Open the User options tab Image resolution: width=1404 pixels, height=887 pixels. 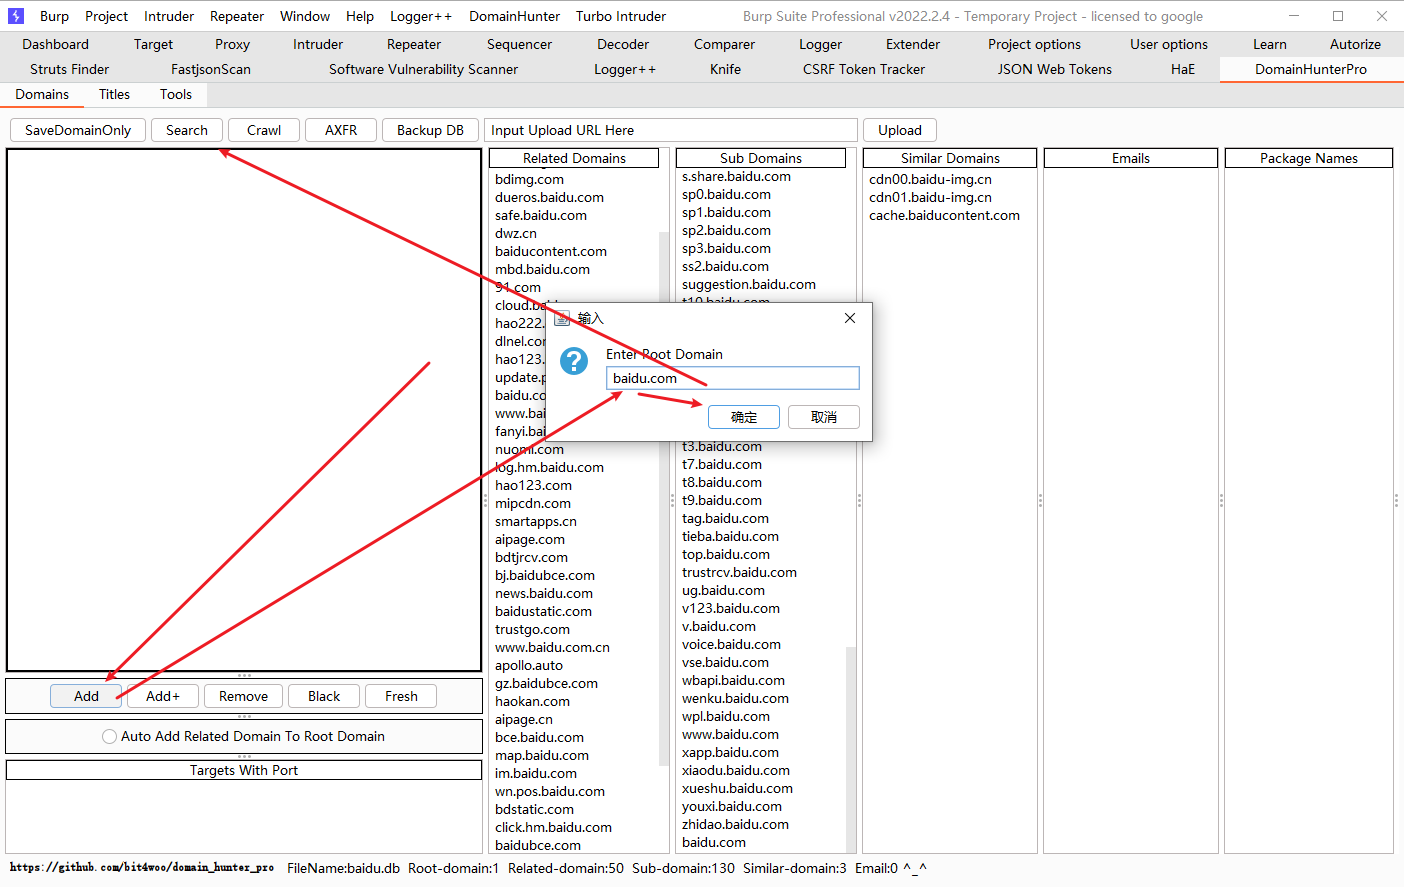tap(1169, 44)
